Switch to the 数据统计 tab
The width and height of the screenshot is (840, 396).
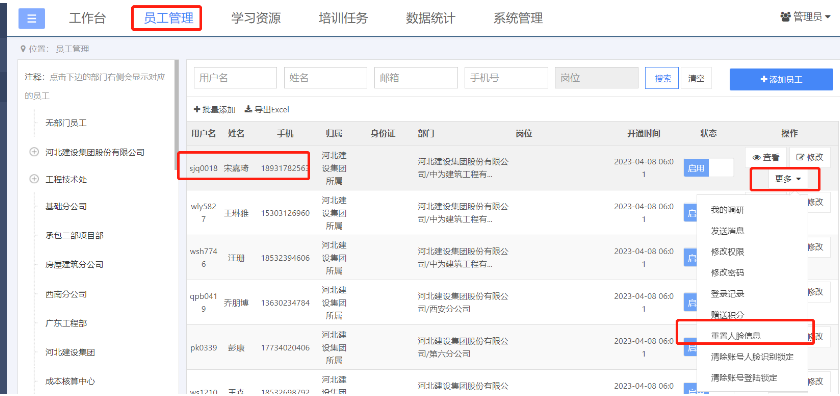pos(431,18)
